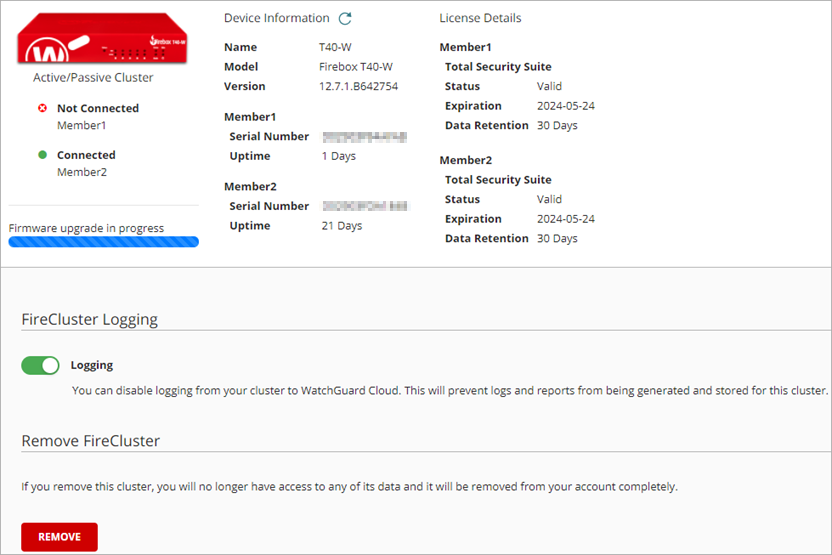The width and height of the screenshot is (832, 555).
Task: Select the device name value 'T40-W'
Action: coord(335,47)
